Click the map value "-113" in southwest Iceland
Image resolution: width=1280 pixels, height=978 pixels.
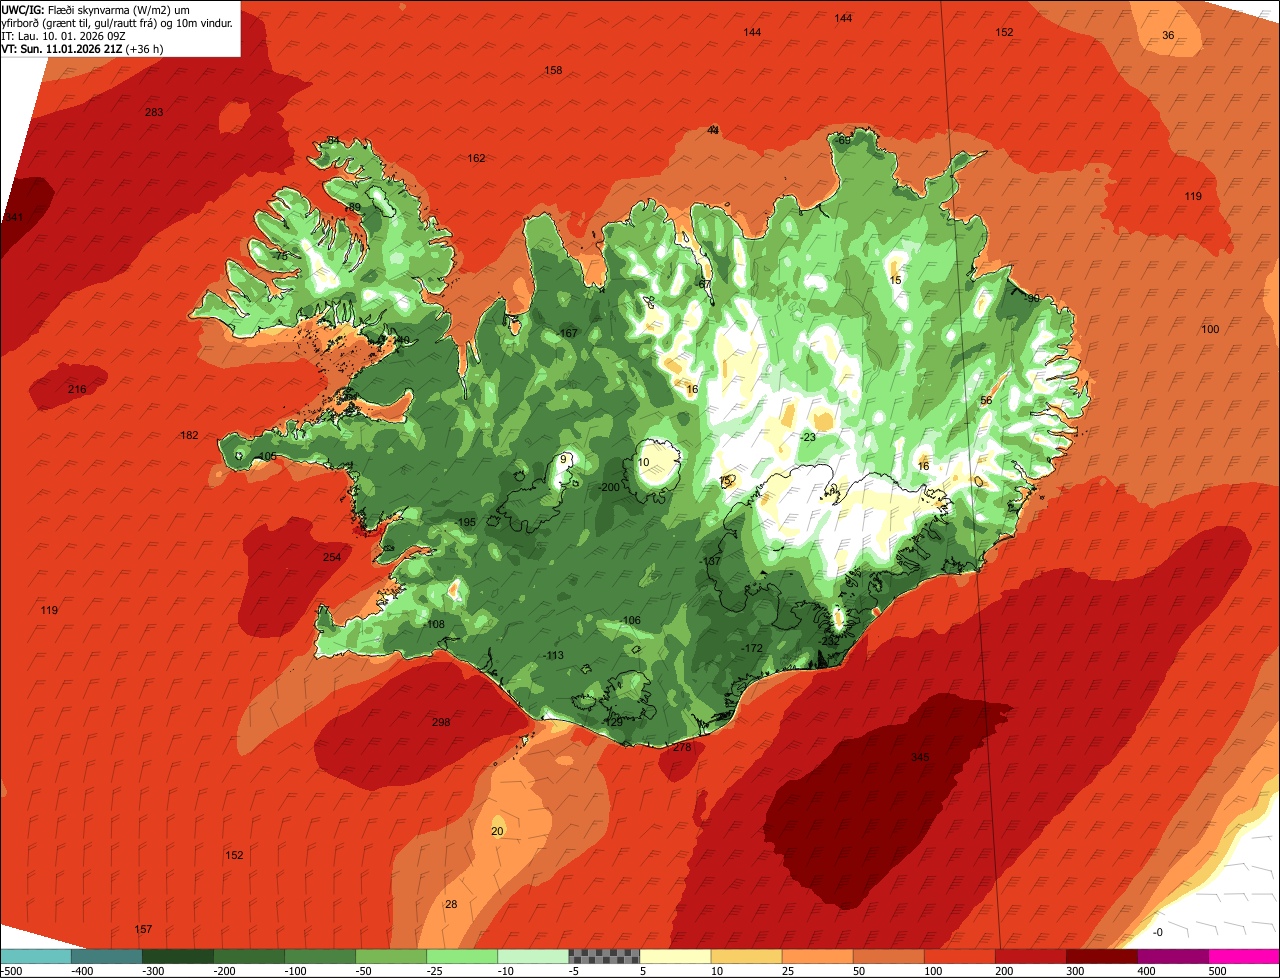click(x=553, y=656)
